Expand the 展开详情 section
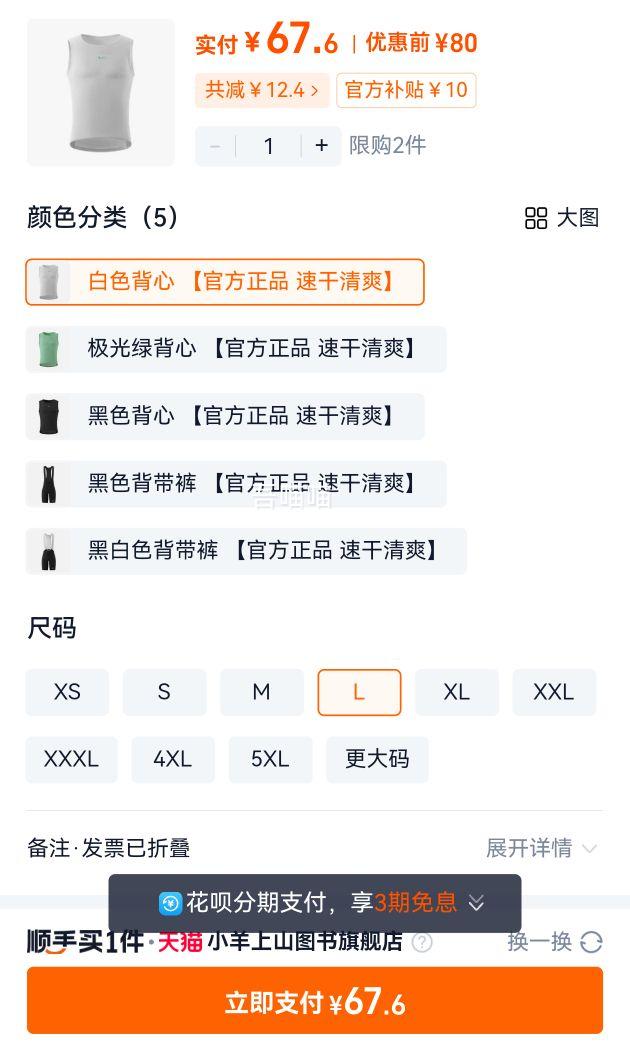Screen dimensions: 630x1059 click(x=542, y=848)
